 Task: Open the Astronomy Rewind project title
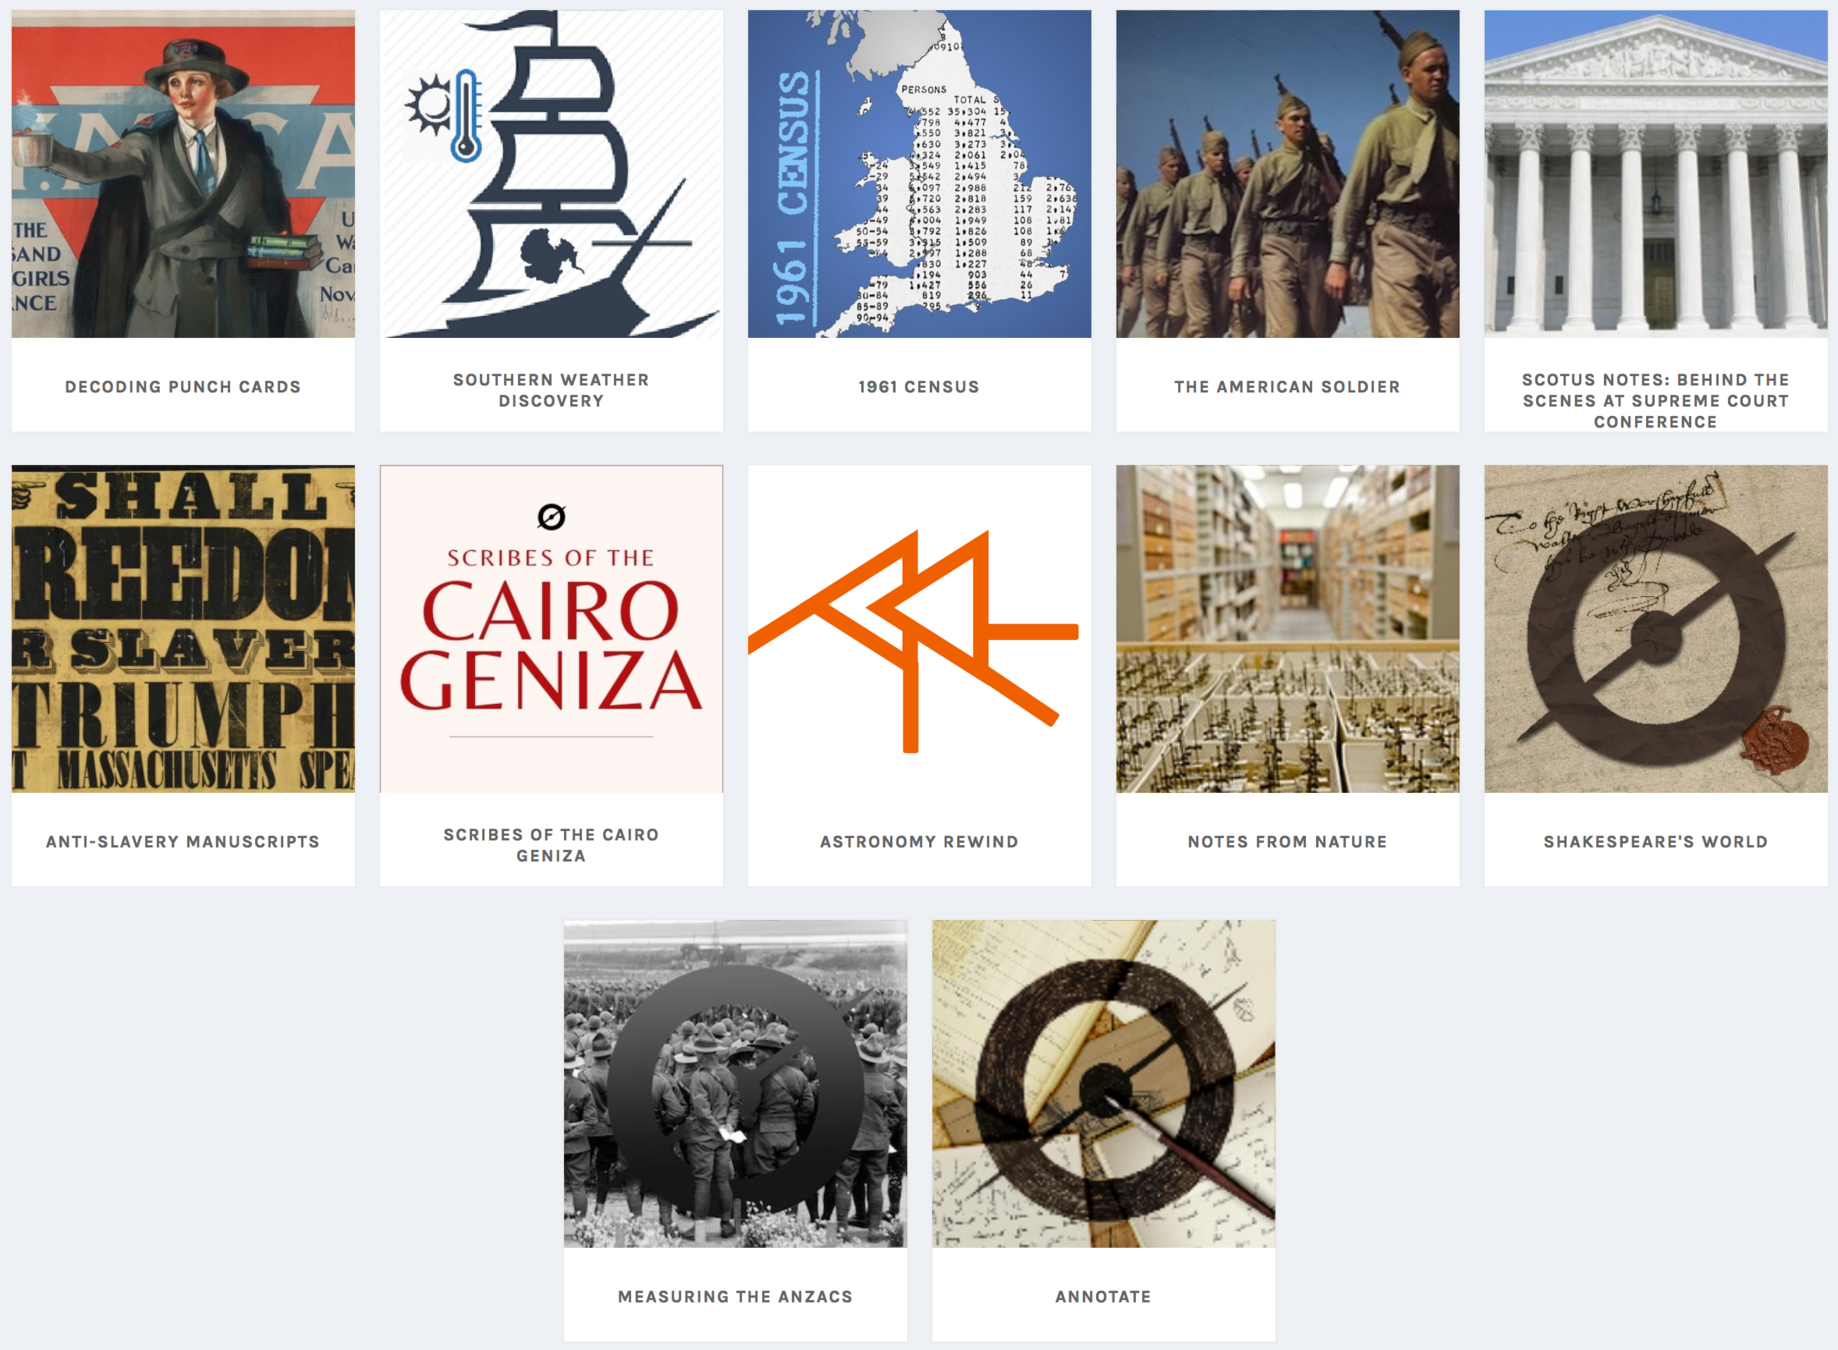point(919,842)
